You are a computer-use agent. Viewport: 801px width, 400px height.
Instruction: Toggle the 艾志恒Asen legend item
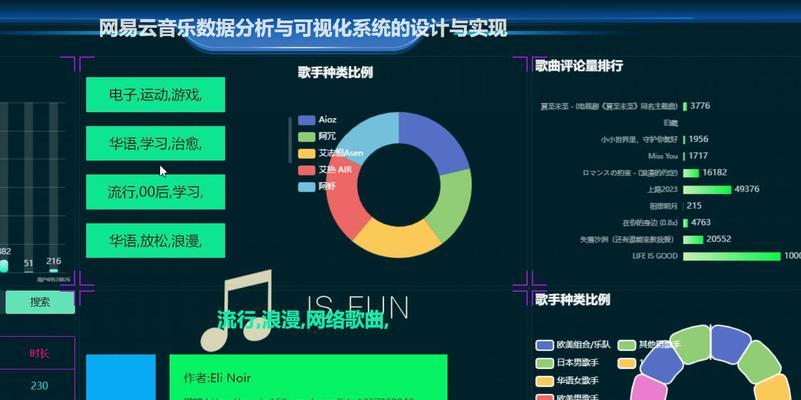(331, 153)
